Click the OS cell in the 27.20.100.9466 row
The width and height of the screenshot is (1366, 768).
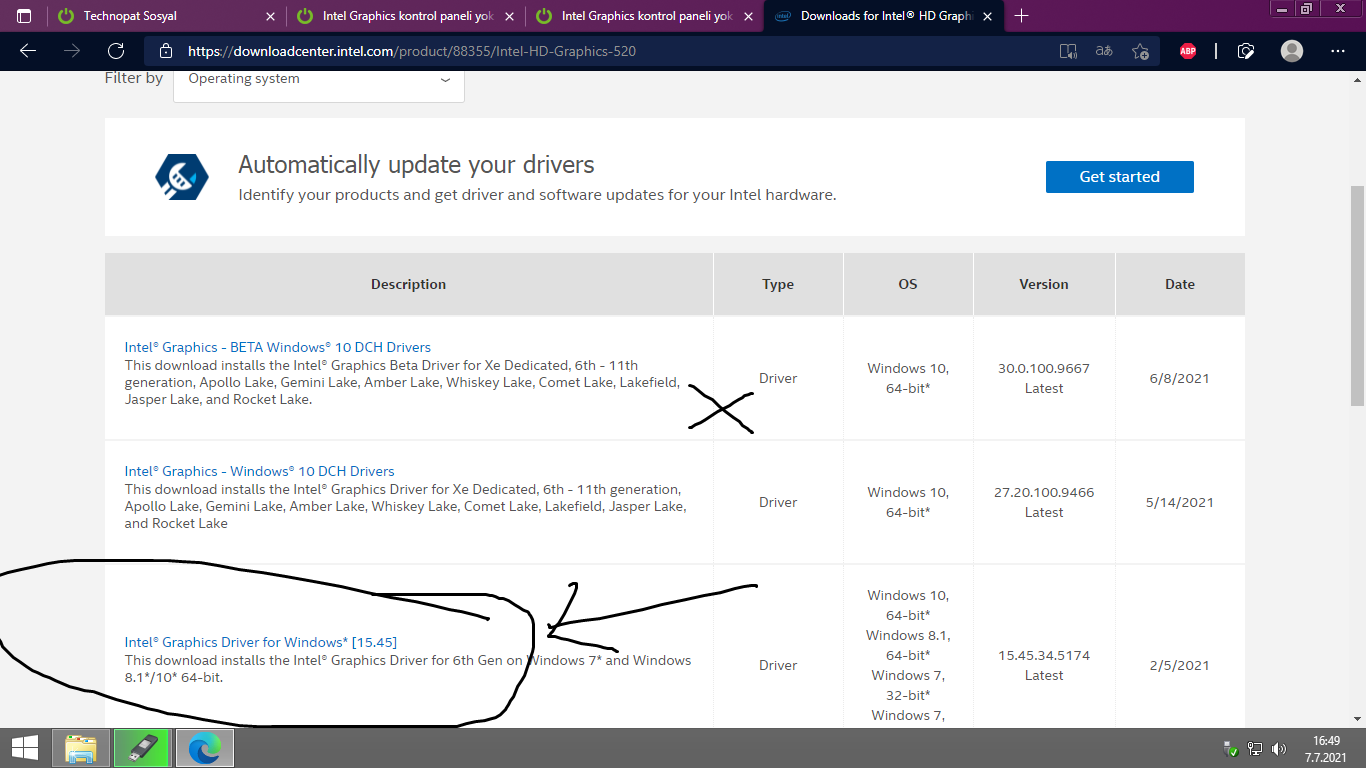908,502
